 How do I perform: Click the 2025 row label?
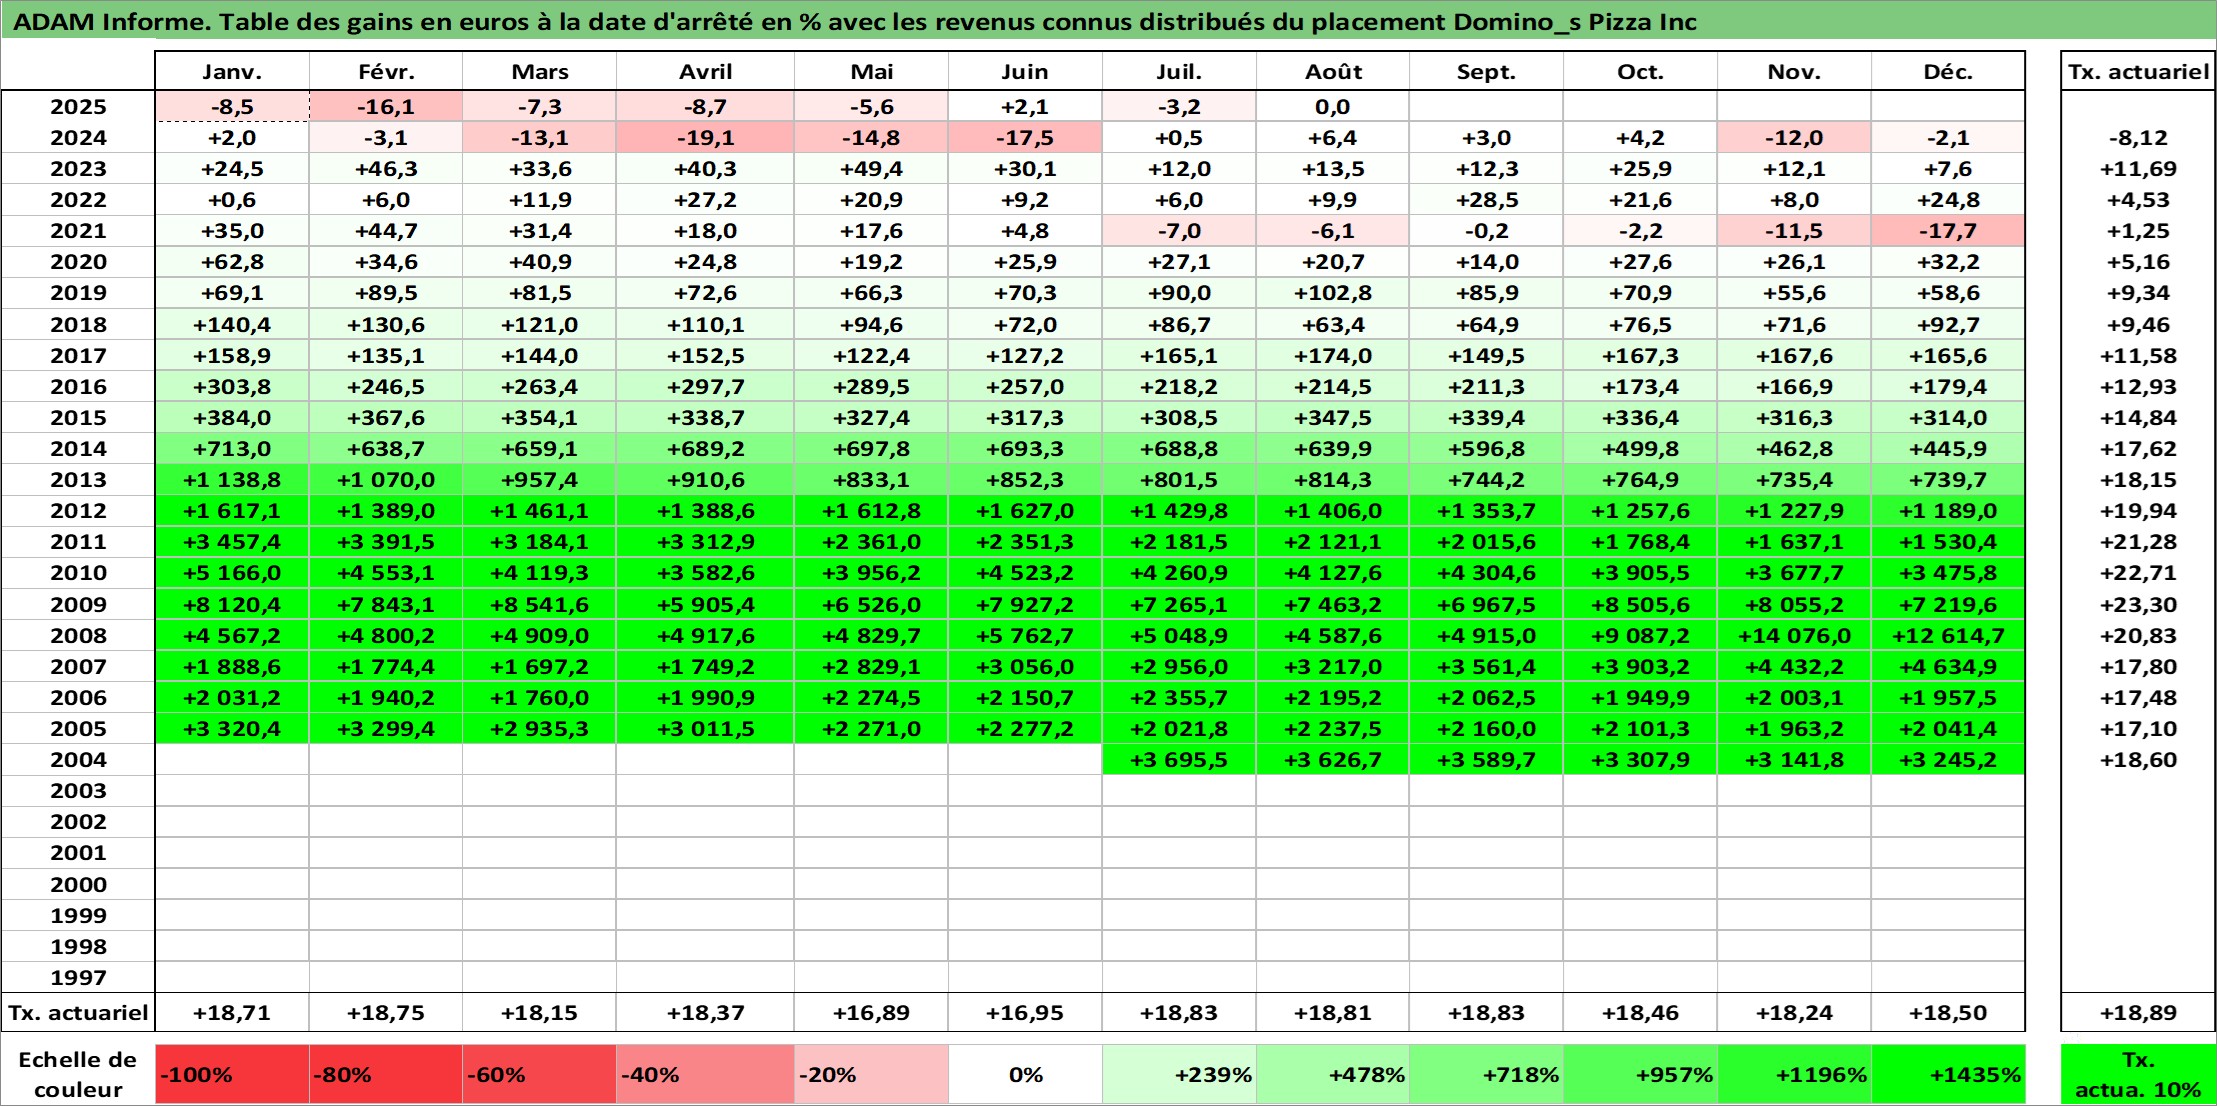click(78, 107)
